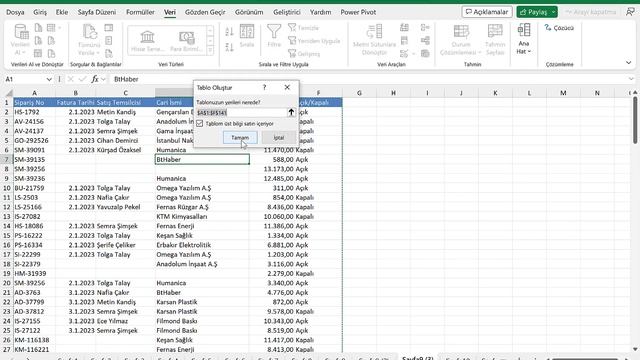Open help in Tablo Oluştur dialog
Viewport: 640px width, 360px height.
click(x=264, y=87)
